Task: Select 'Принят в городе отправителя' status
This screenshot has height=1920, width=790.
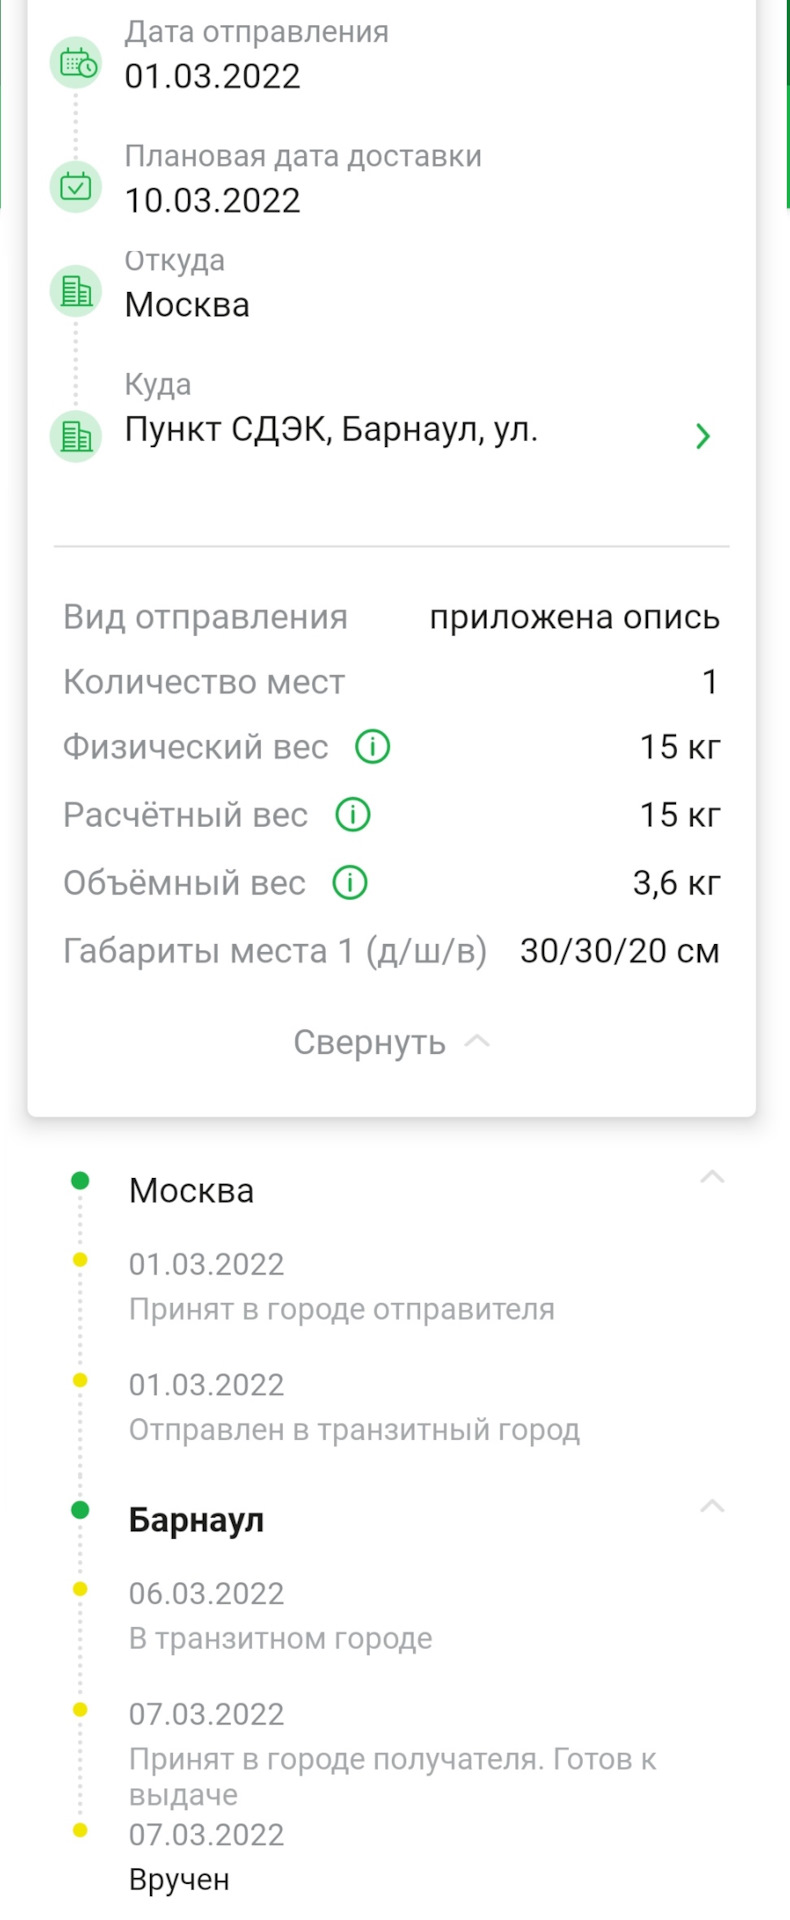Action: coord(341,1309)
